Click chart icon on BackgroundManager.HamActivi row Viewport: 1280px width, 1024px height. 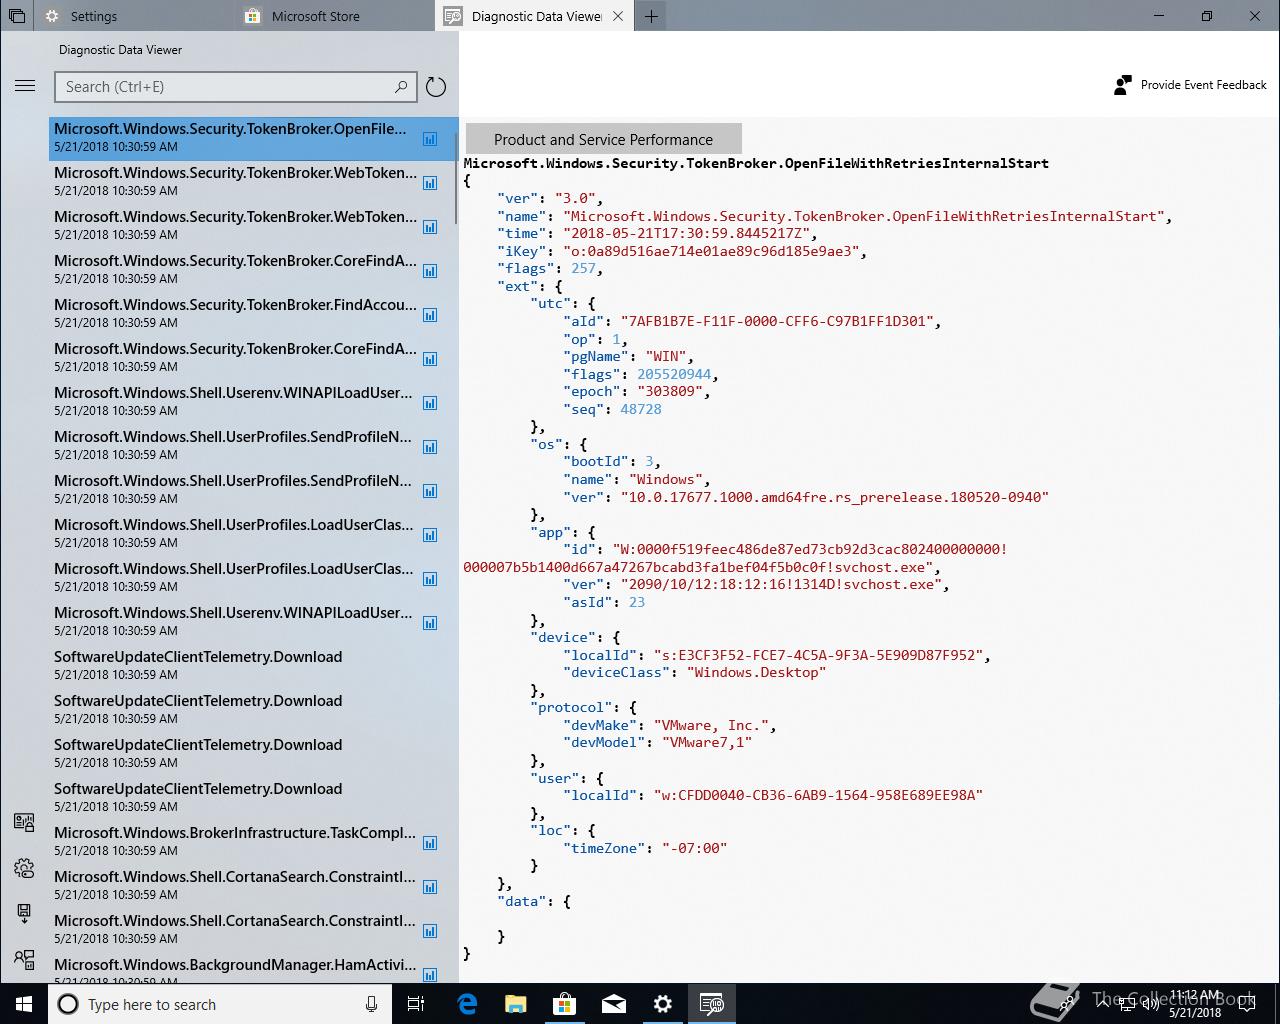(430, 975)
